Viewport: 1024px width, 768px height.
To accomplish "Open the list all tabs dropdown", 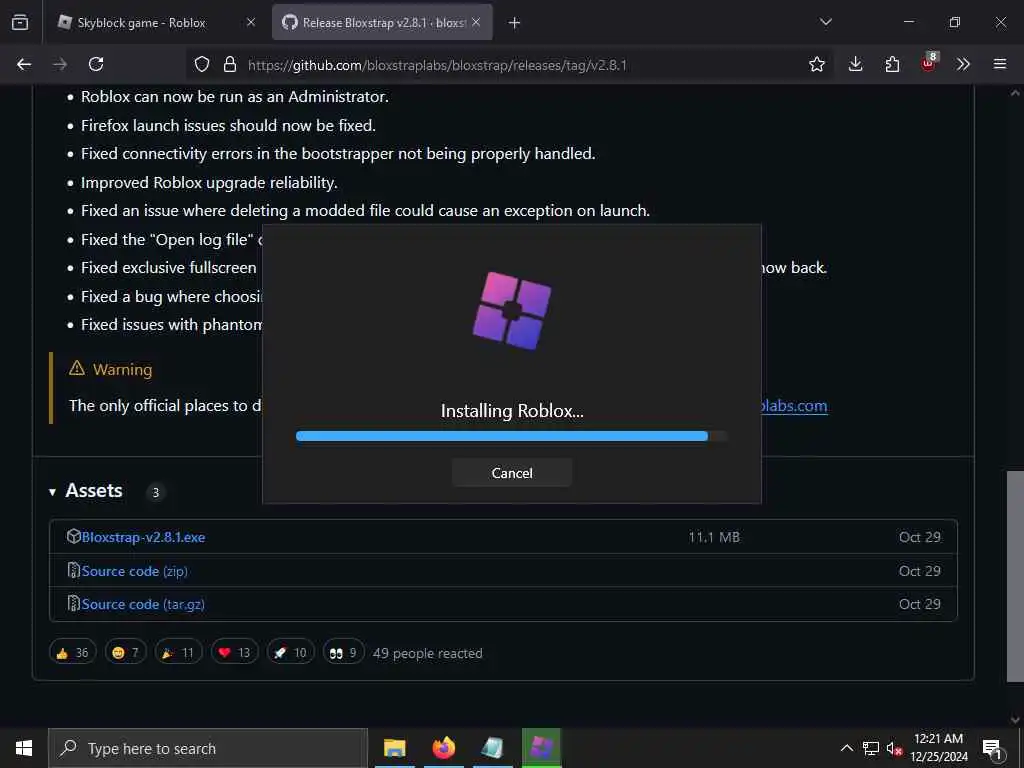I will [x=826, y=22].
